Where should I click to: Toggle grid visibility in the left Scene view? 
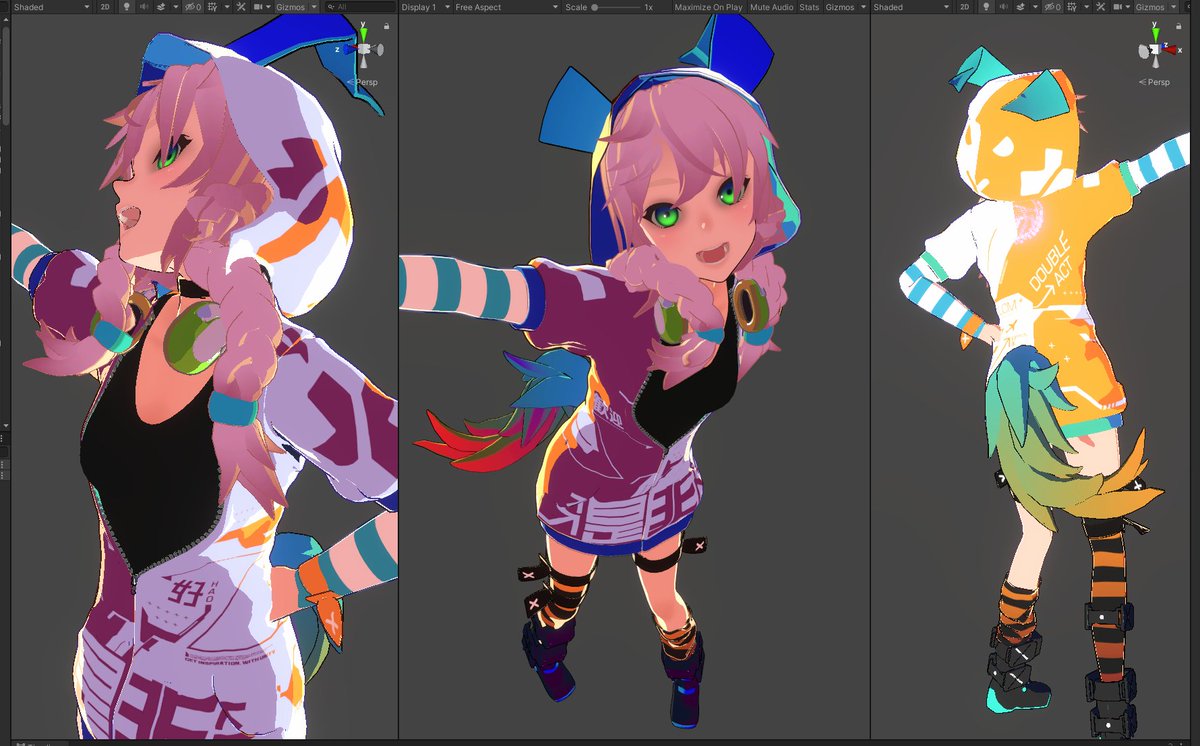point(213,6)
